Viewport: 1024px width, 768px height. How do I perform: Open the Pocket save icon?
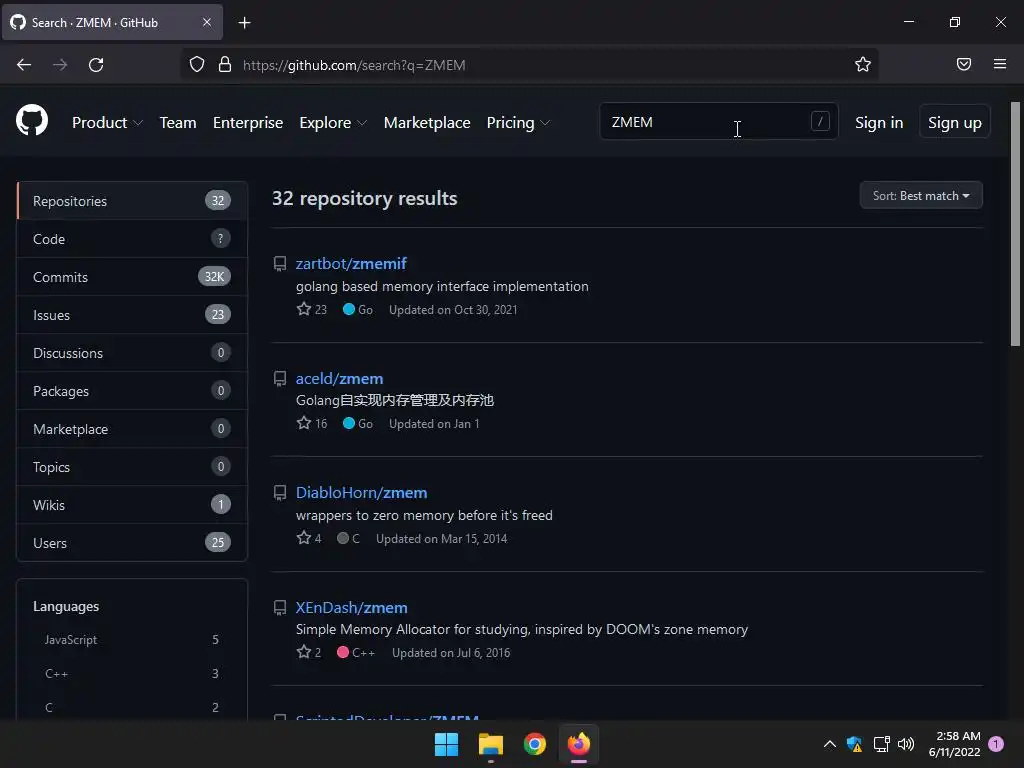click(x=964, y=64)
